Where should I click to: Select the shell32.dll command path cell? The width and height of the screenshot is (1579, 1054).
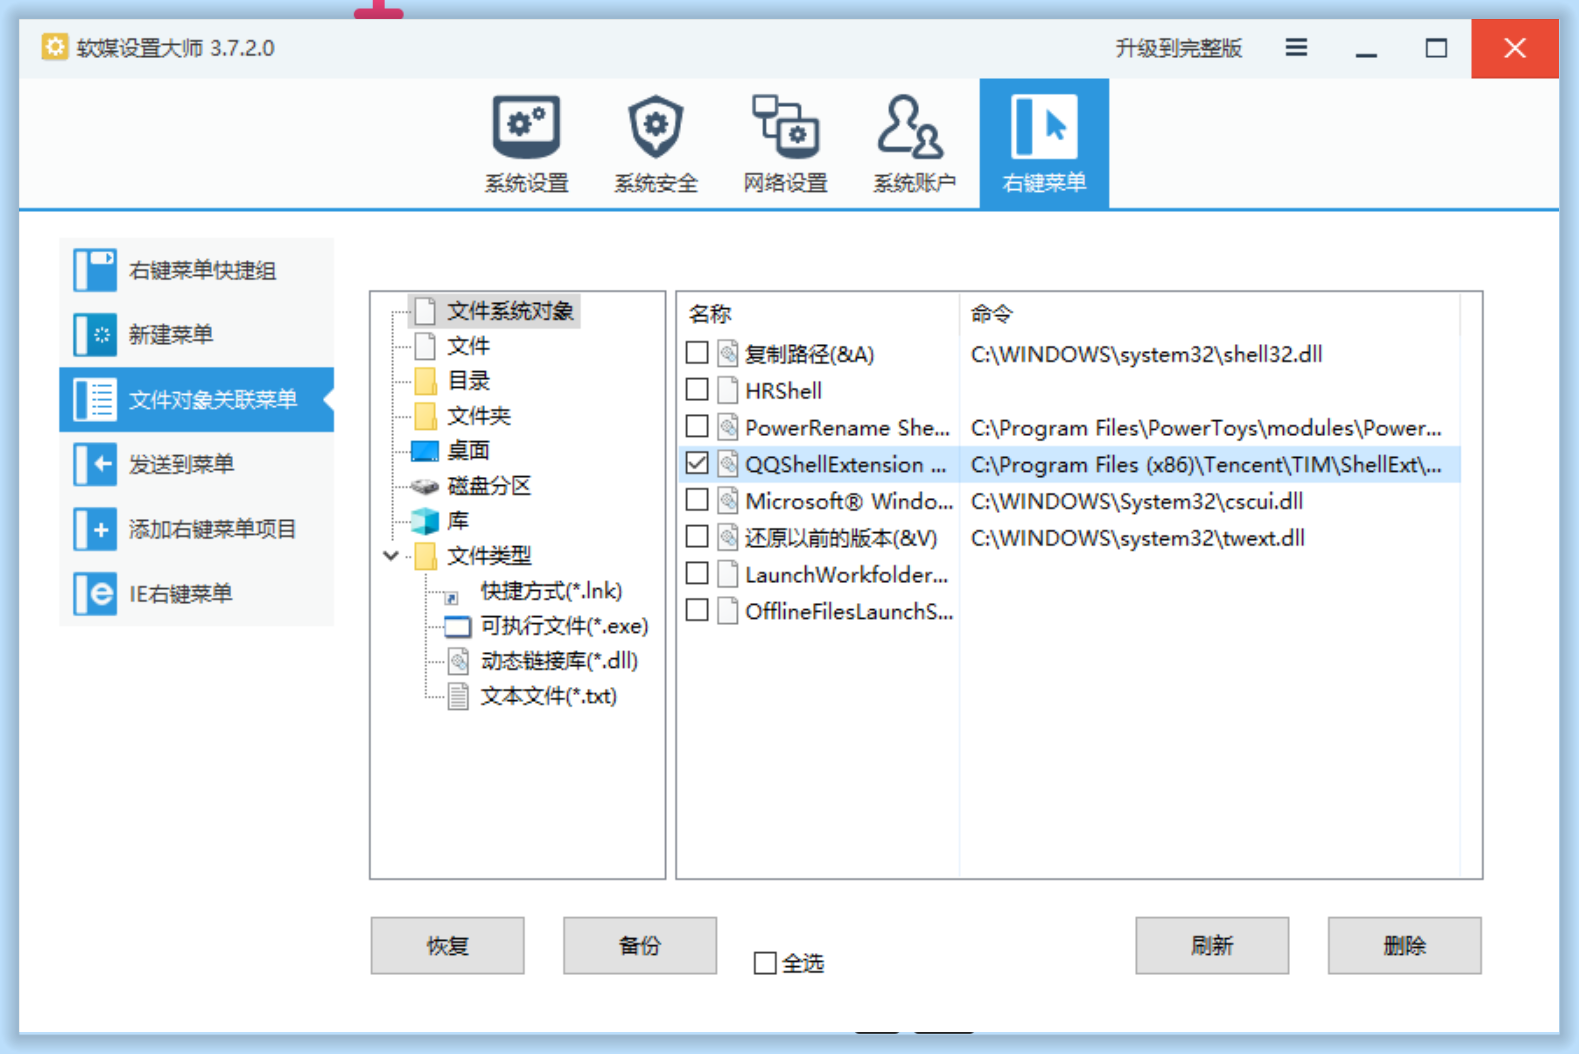[1147, 354]
